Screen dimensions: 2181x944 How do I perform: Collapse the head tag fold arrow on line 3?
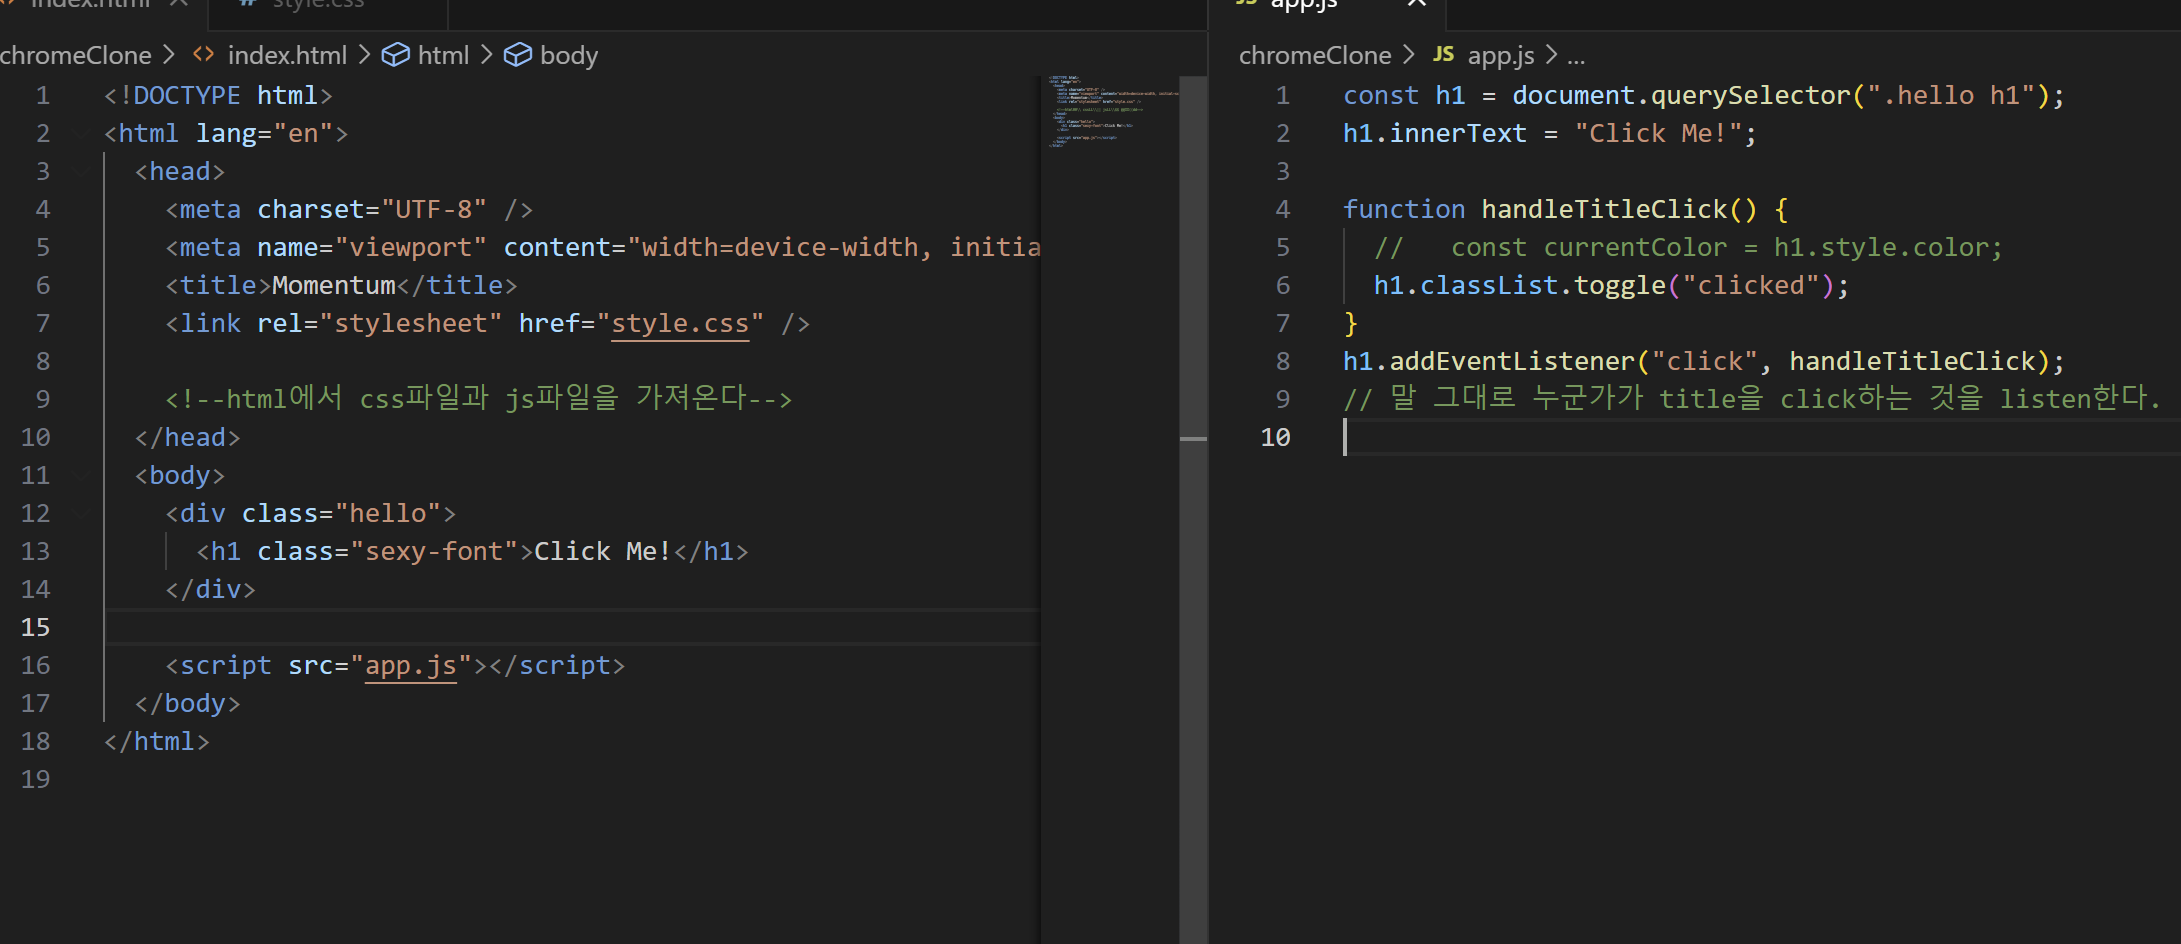[81, 171]
